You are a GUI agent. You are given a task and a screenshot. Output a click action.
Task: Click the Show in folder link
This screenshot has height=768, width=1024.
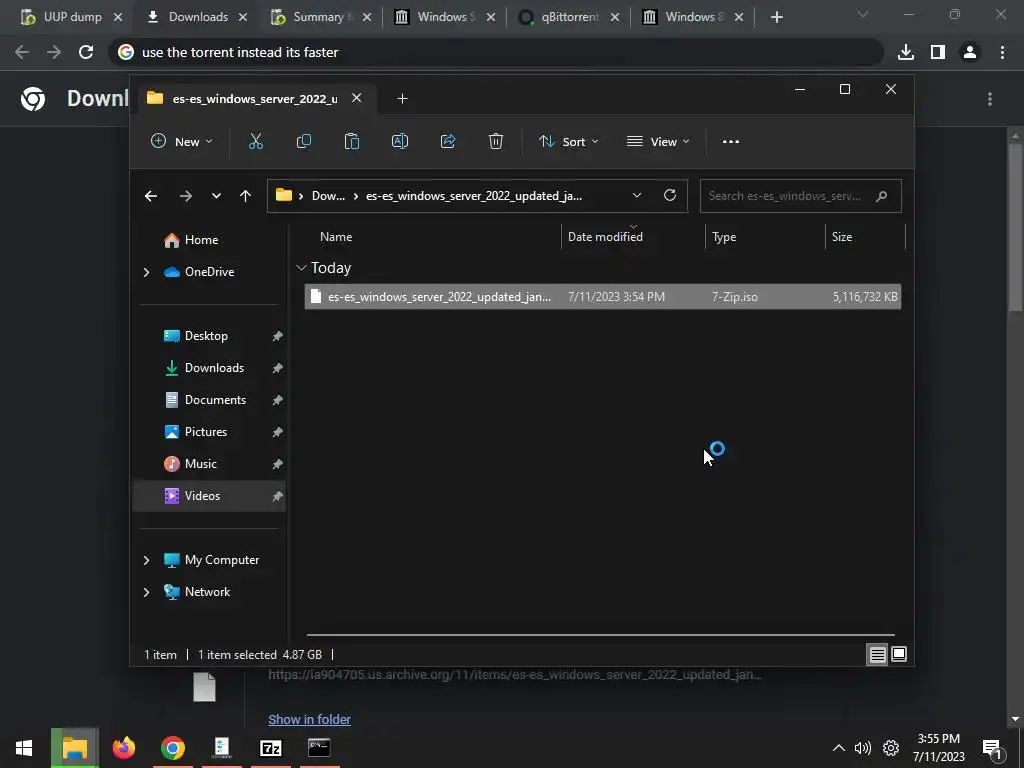click(310, 720)
